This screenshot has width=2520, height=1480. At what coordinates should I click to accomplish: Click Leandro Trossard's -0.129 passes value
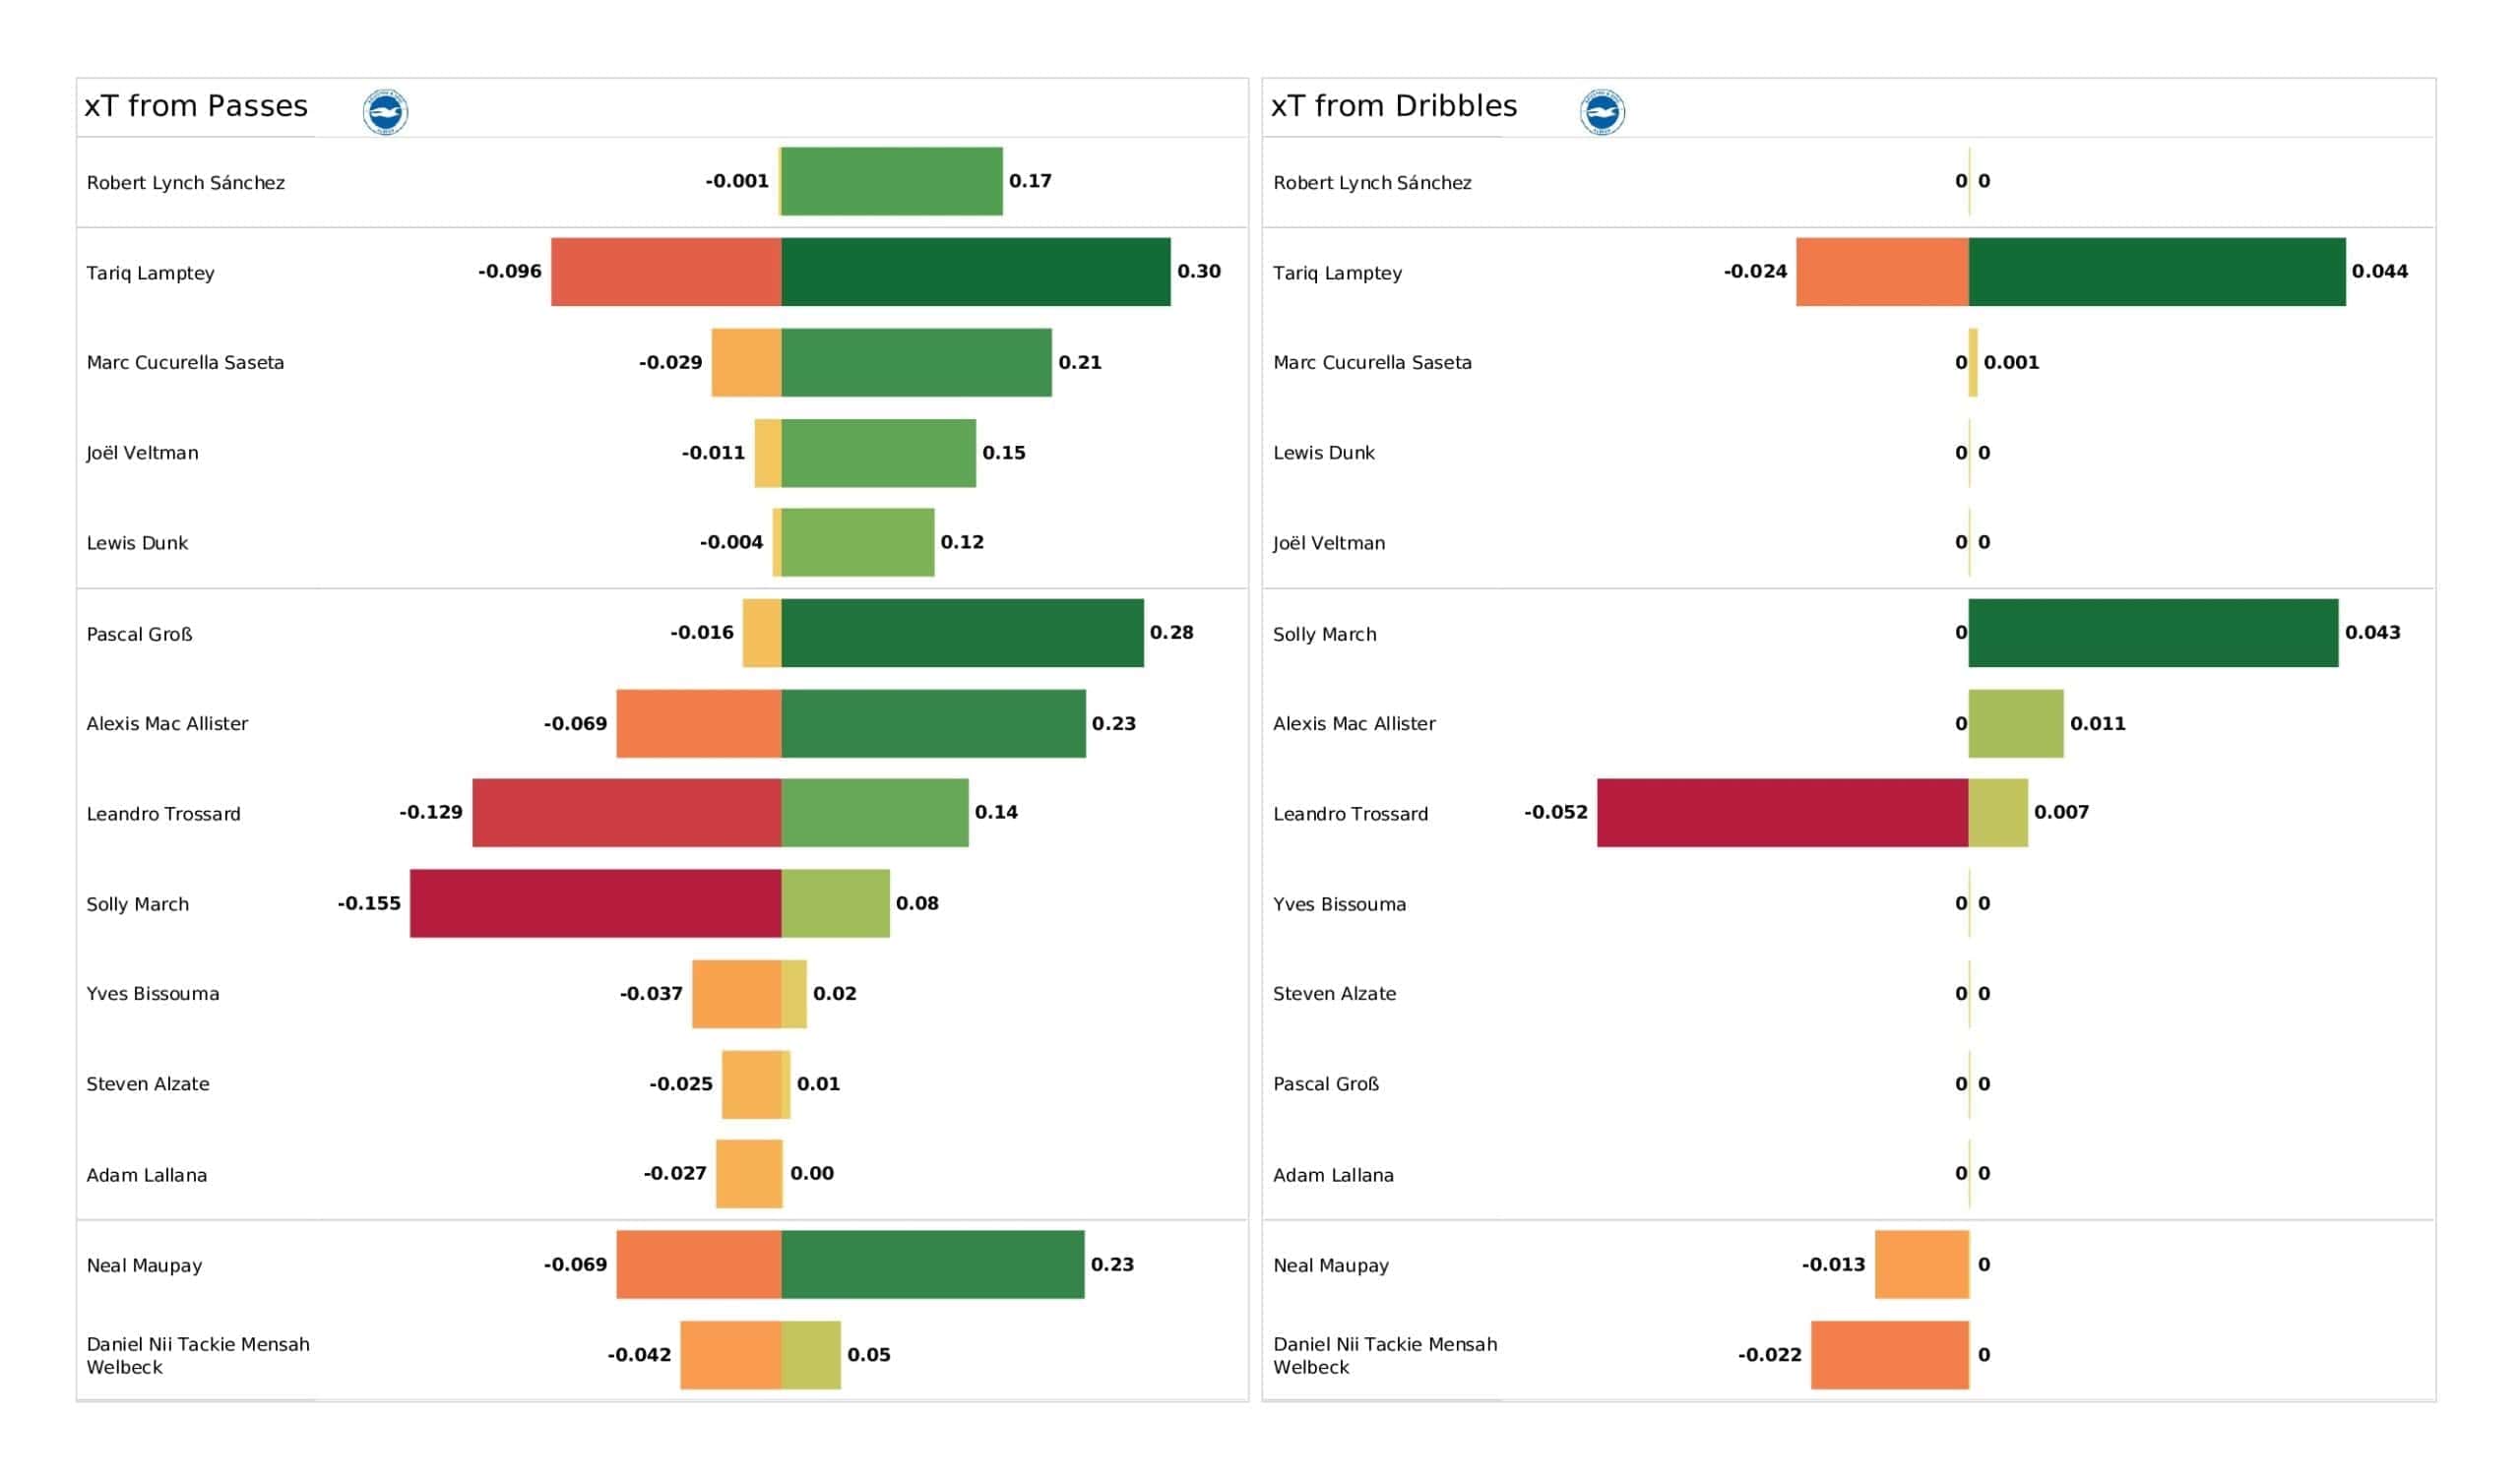(431, 812)
